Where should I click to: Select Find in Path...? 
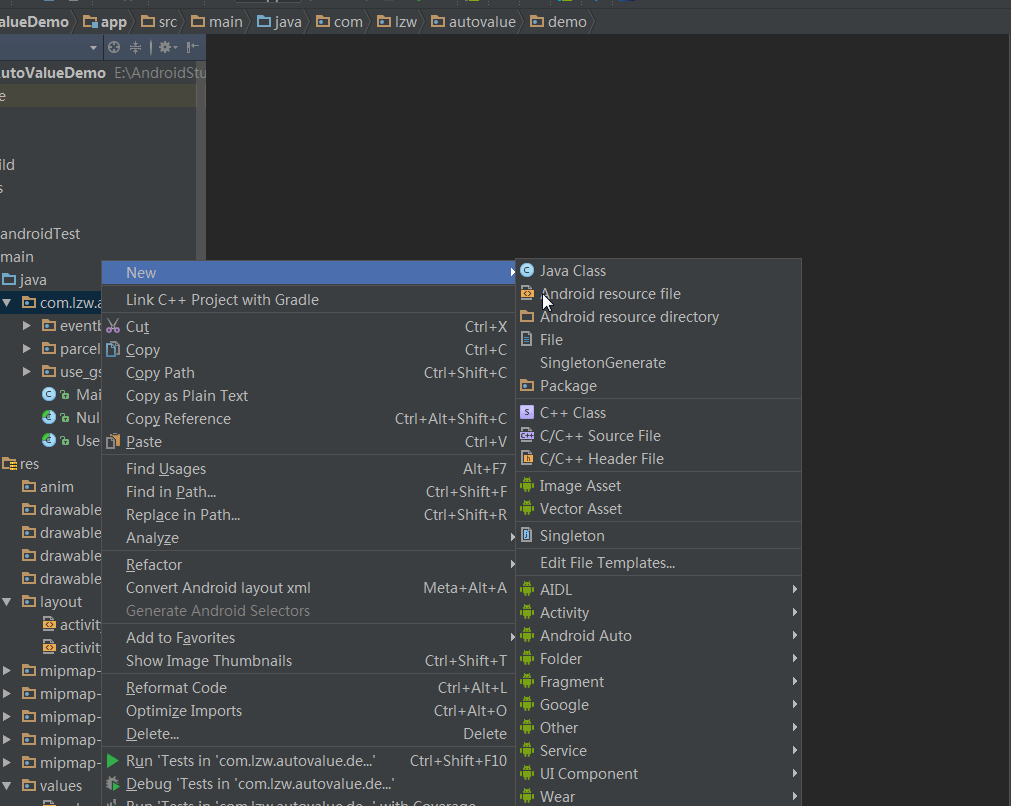coord(309,492)
